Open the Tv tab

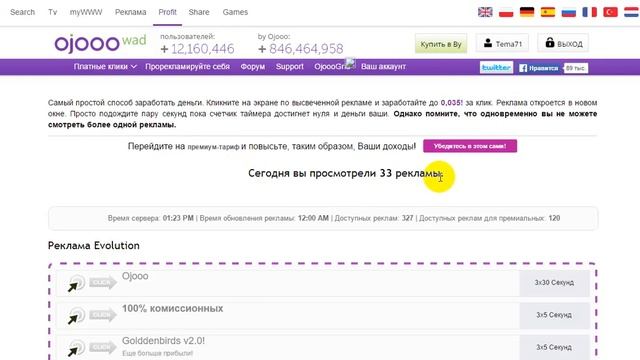pyautogui.click(x=52, y=12)
